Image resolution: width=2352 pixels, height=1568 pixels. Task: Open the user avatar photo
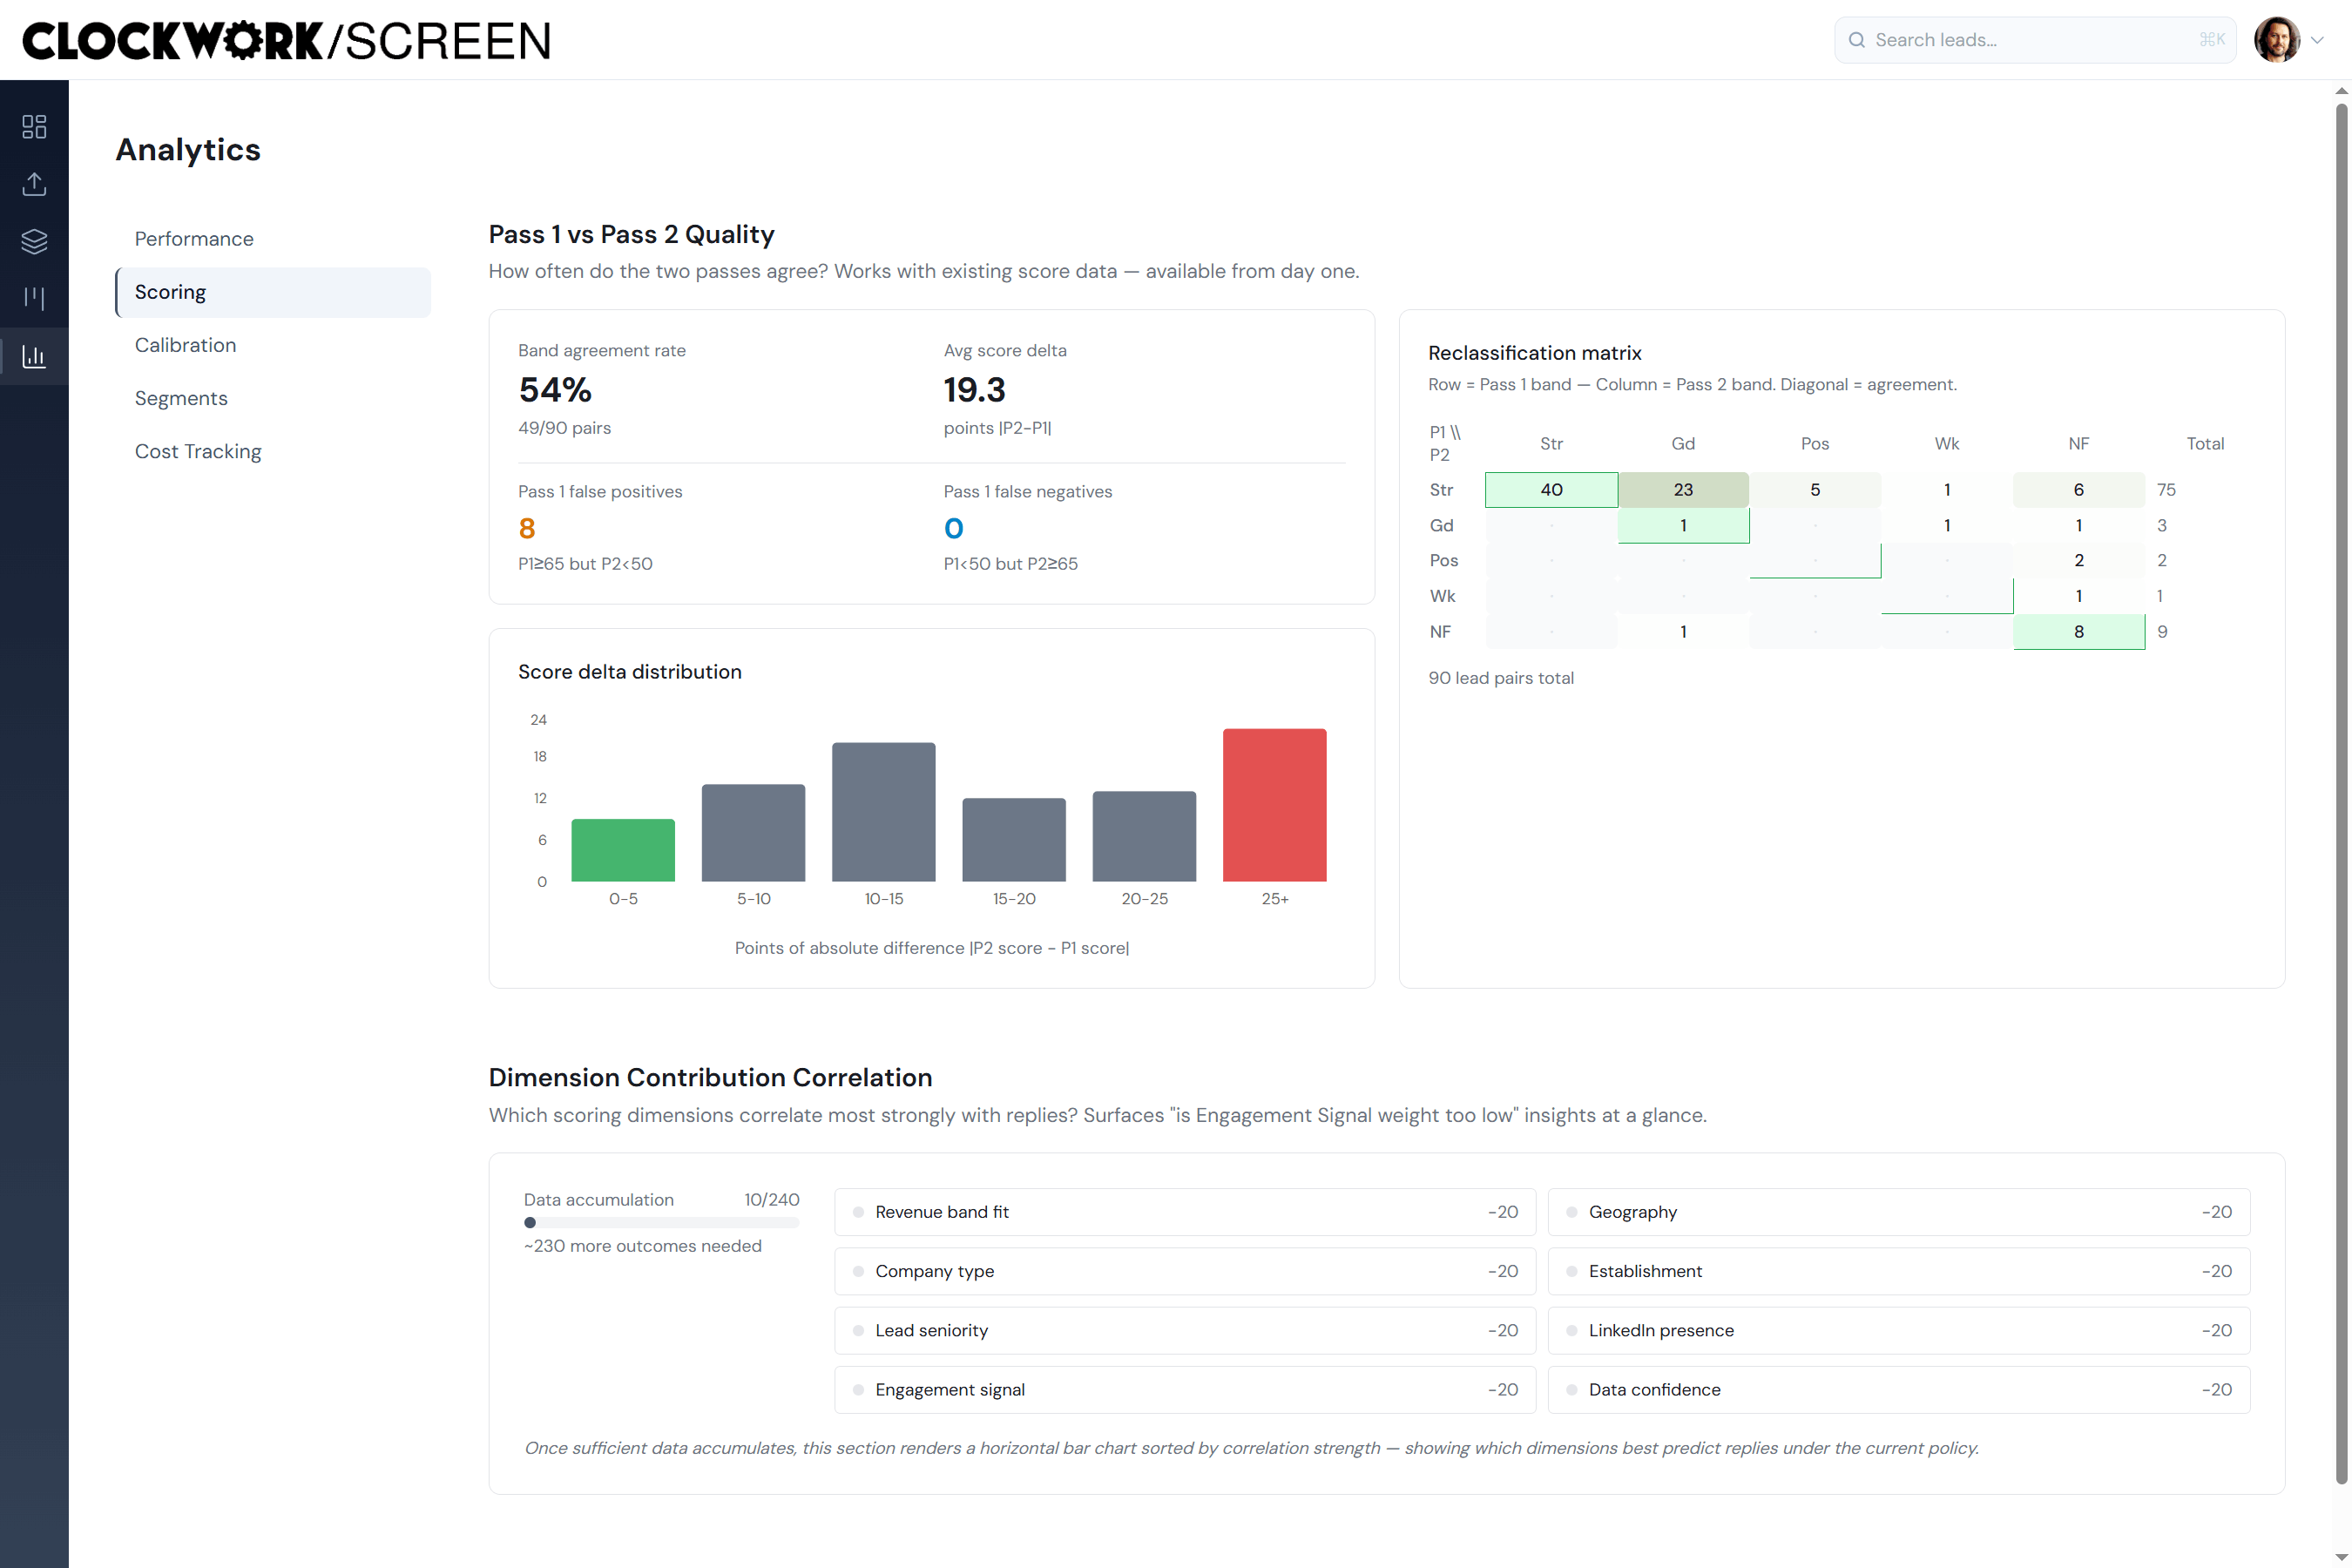(2276, 40)
